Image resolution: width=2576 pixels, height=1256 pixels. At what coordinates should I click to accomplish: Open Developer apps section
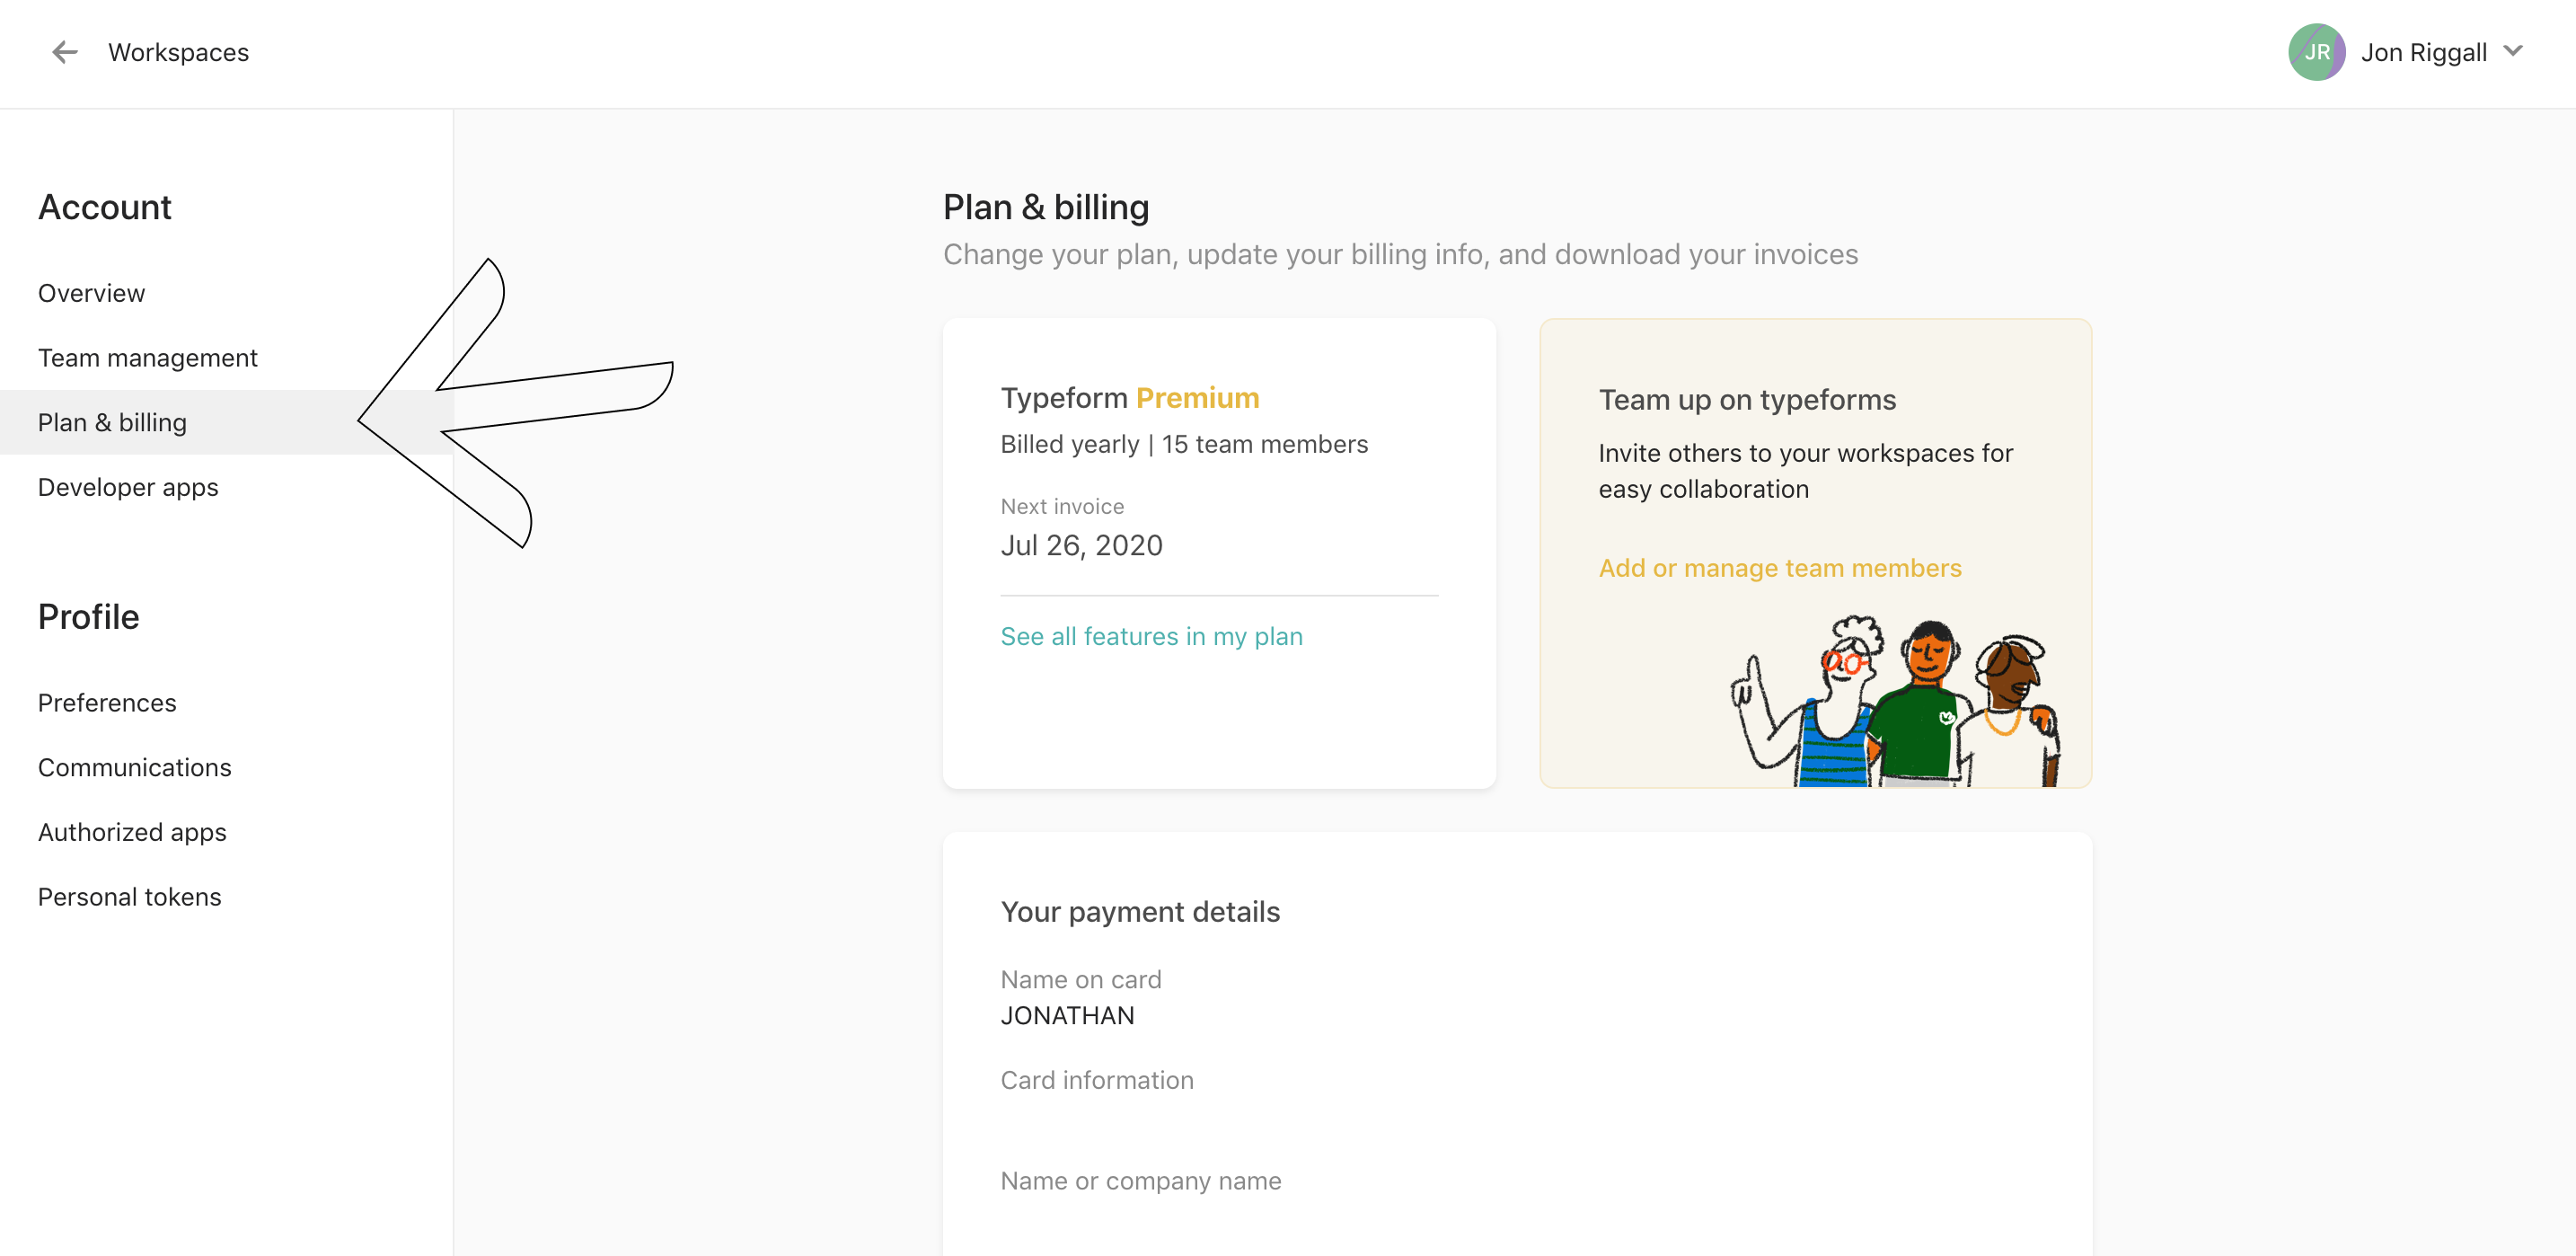coord(128,487)
